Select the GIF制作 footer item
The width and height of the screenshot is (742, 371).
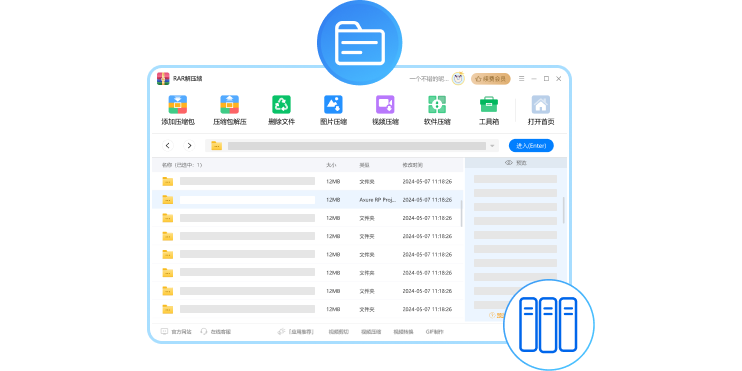pos(435,332)
